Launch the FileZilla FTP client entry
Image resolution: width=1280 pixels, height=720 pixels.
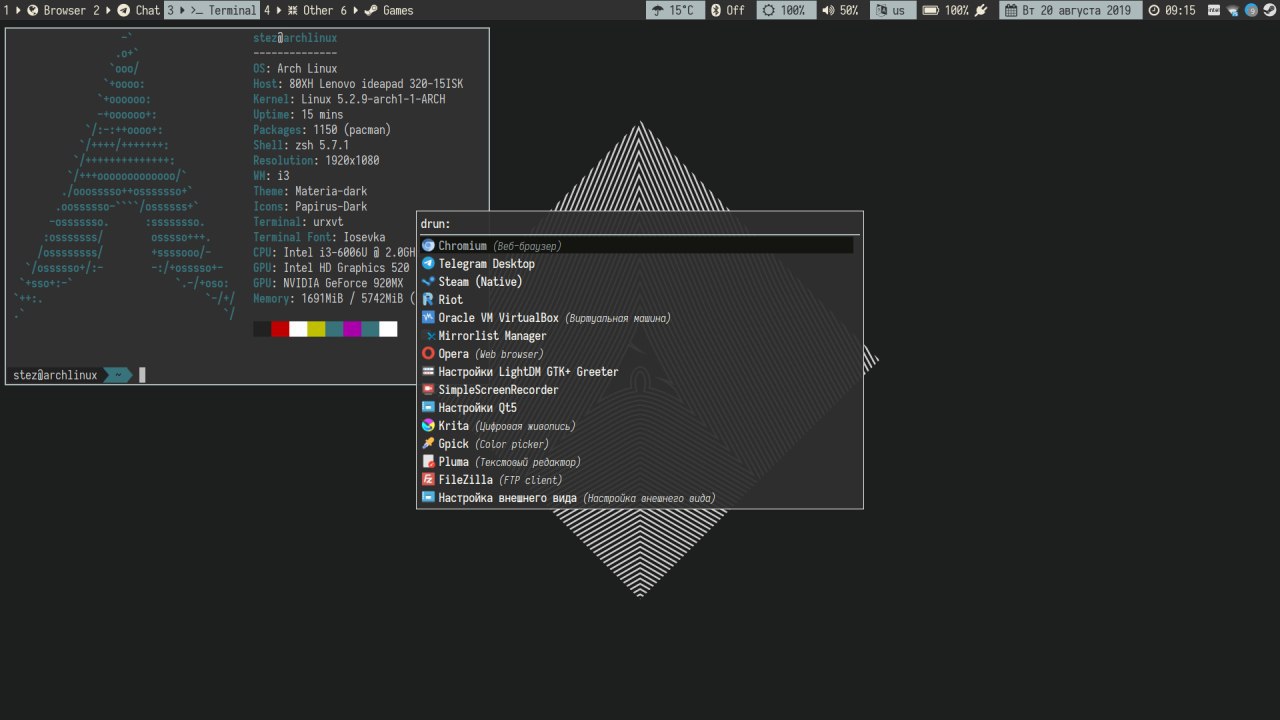point(638,480)
